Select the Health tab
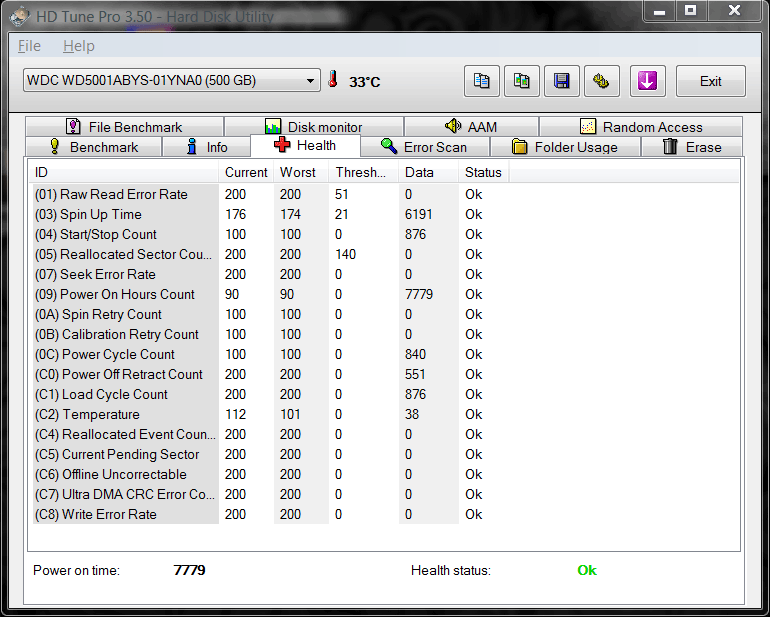 305,145
